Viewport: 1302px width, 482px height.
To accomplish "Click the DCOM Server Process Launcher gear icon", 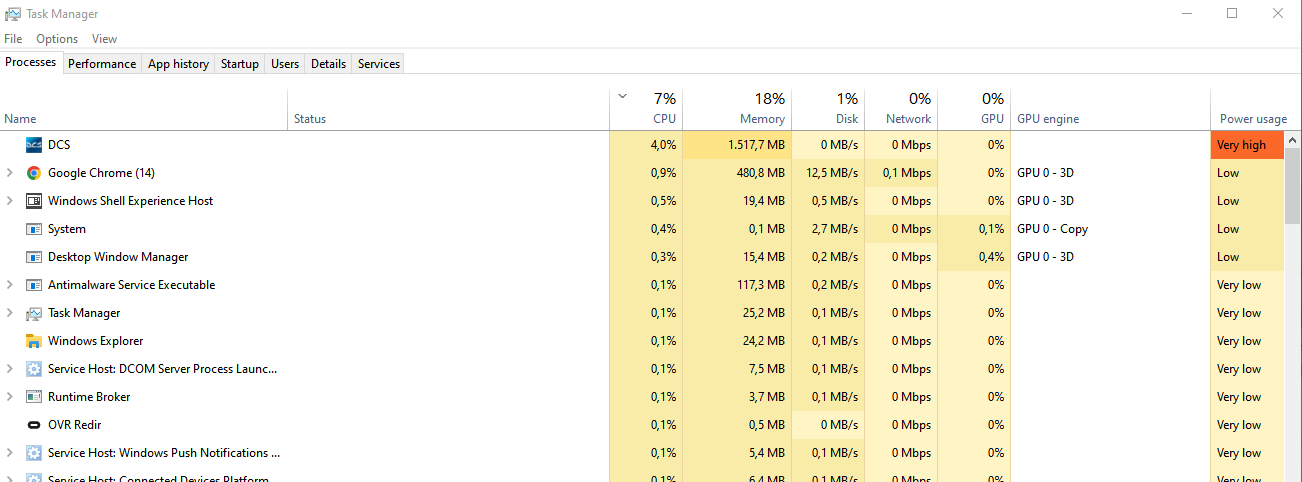I will point(33,369).
